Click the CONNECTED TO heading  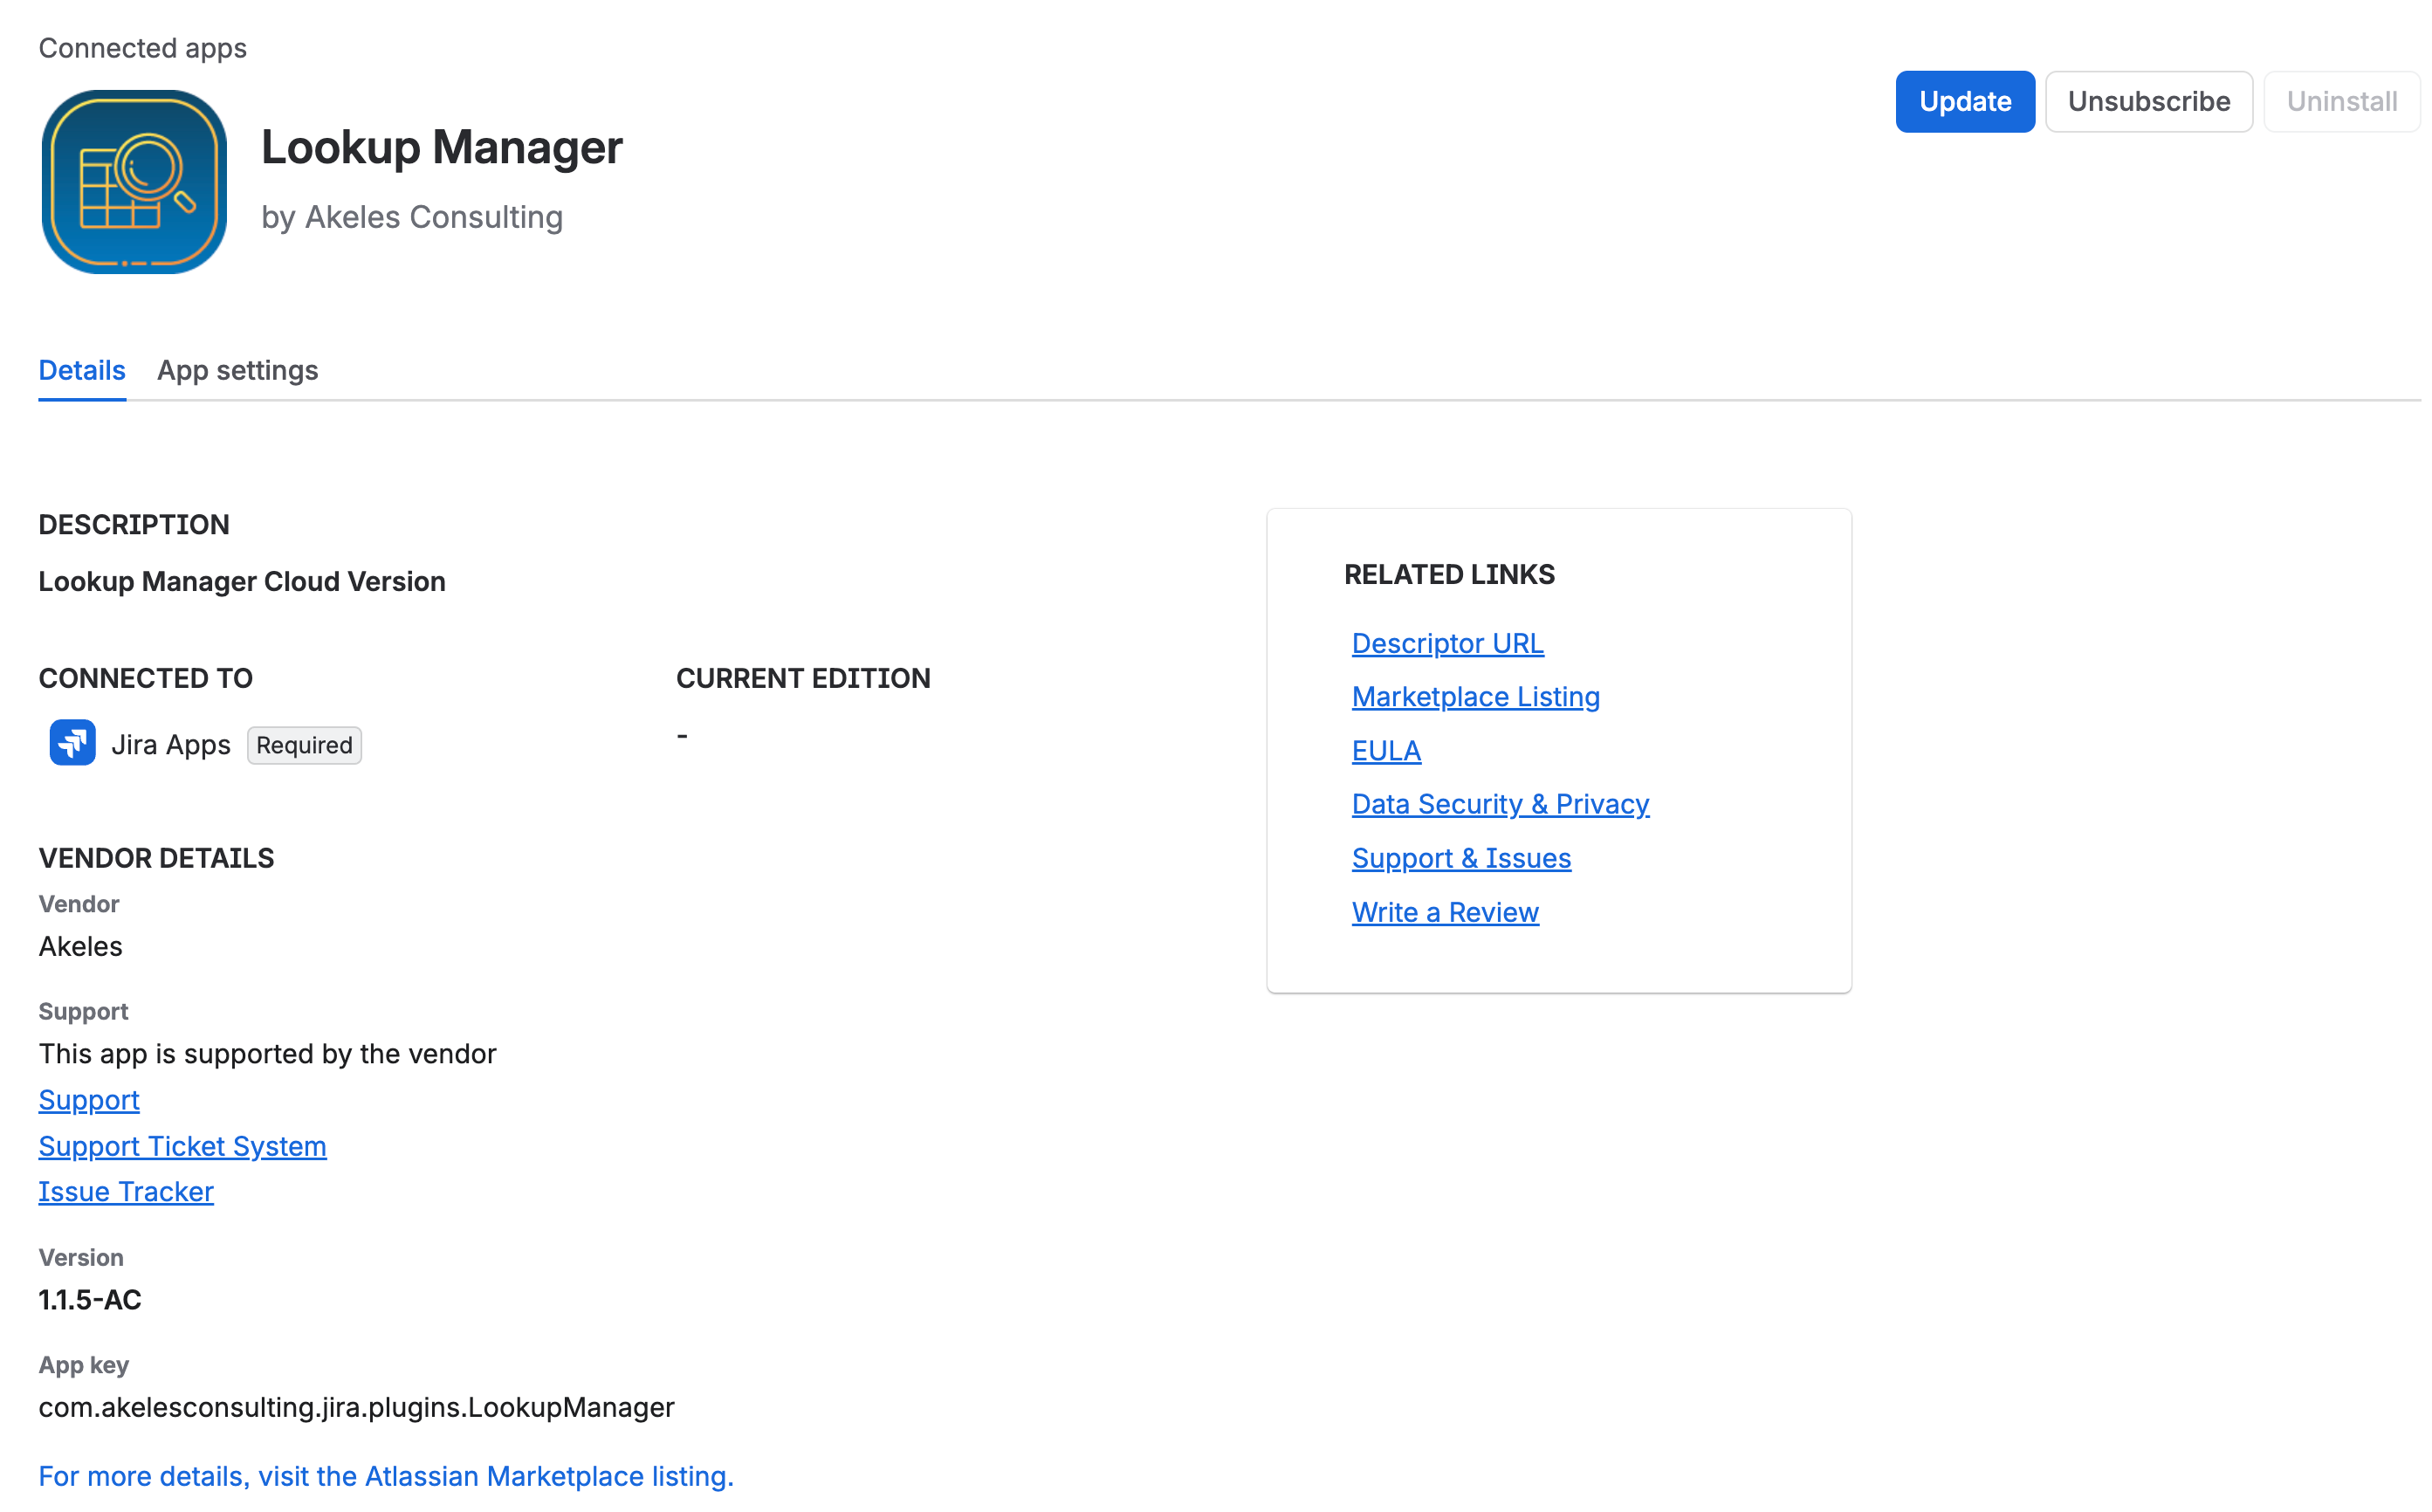tap(146, 678)
